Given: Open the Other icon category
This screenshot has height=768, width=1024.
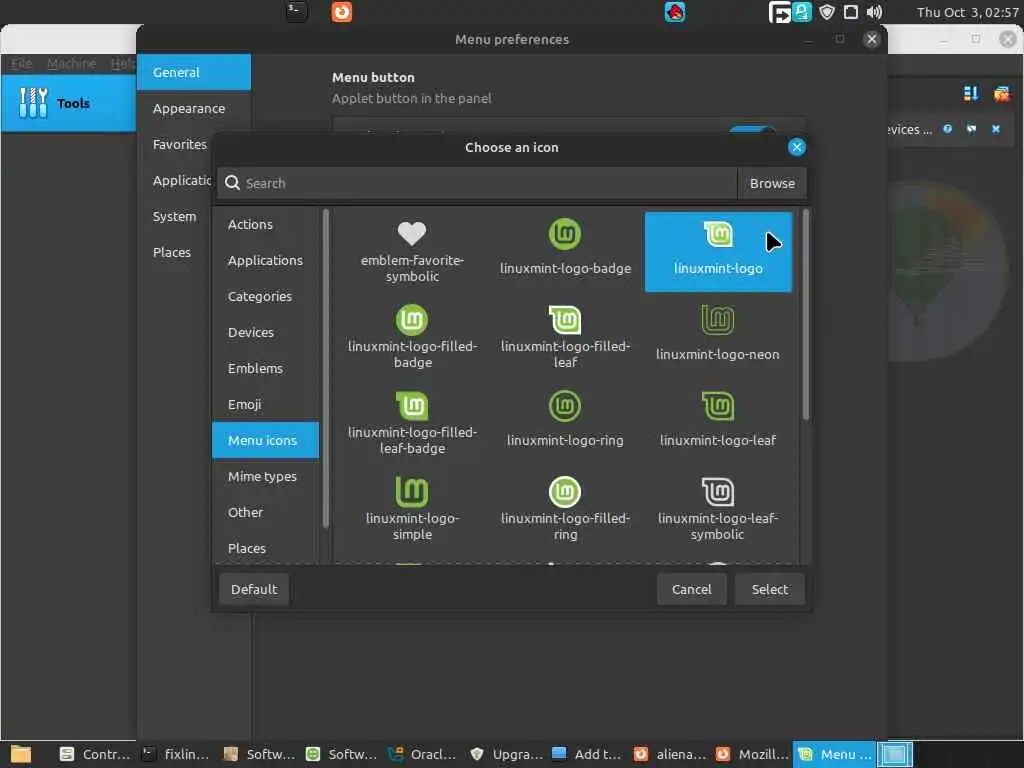Looking at the screenshot, I should click(265, 512).
